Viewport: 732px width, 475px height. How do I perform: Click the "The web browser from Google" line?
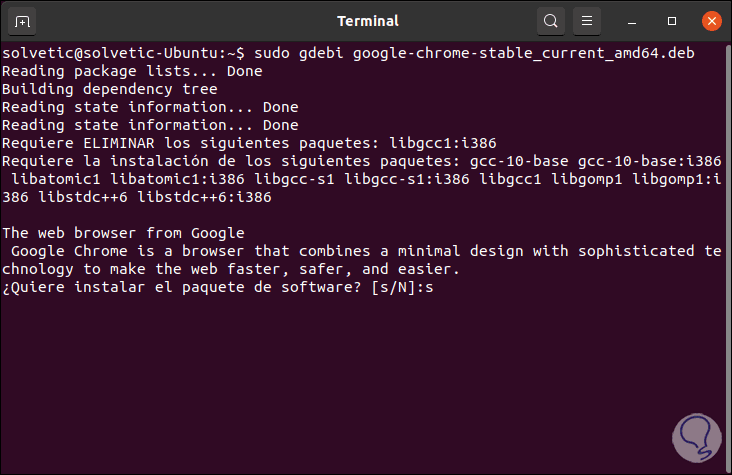point(123,233)
